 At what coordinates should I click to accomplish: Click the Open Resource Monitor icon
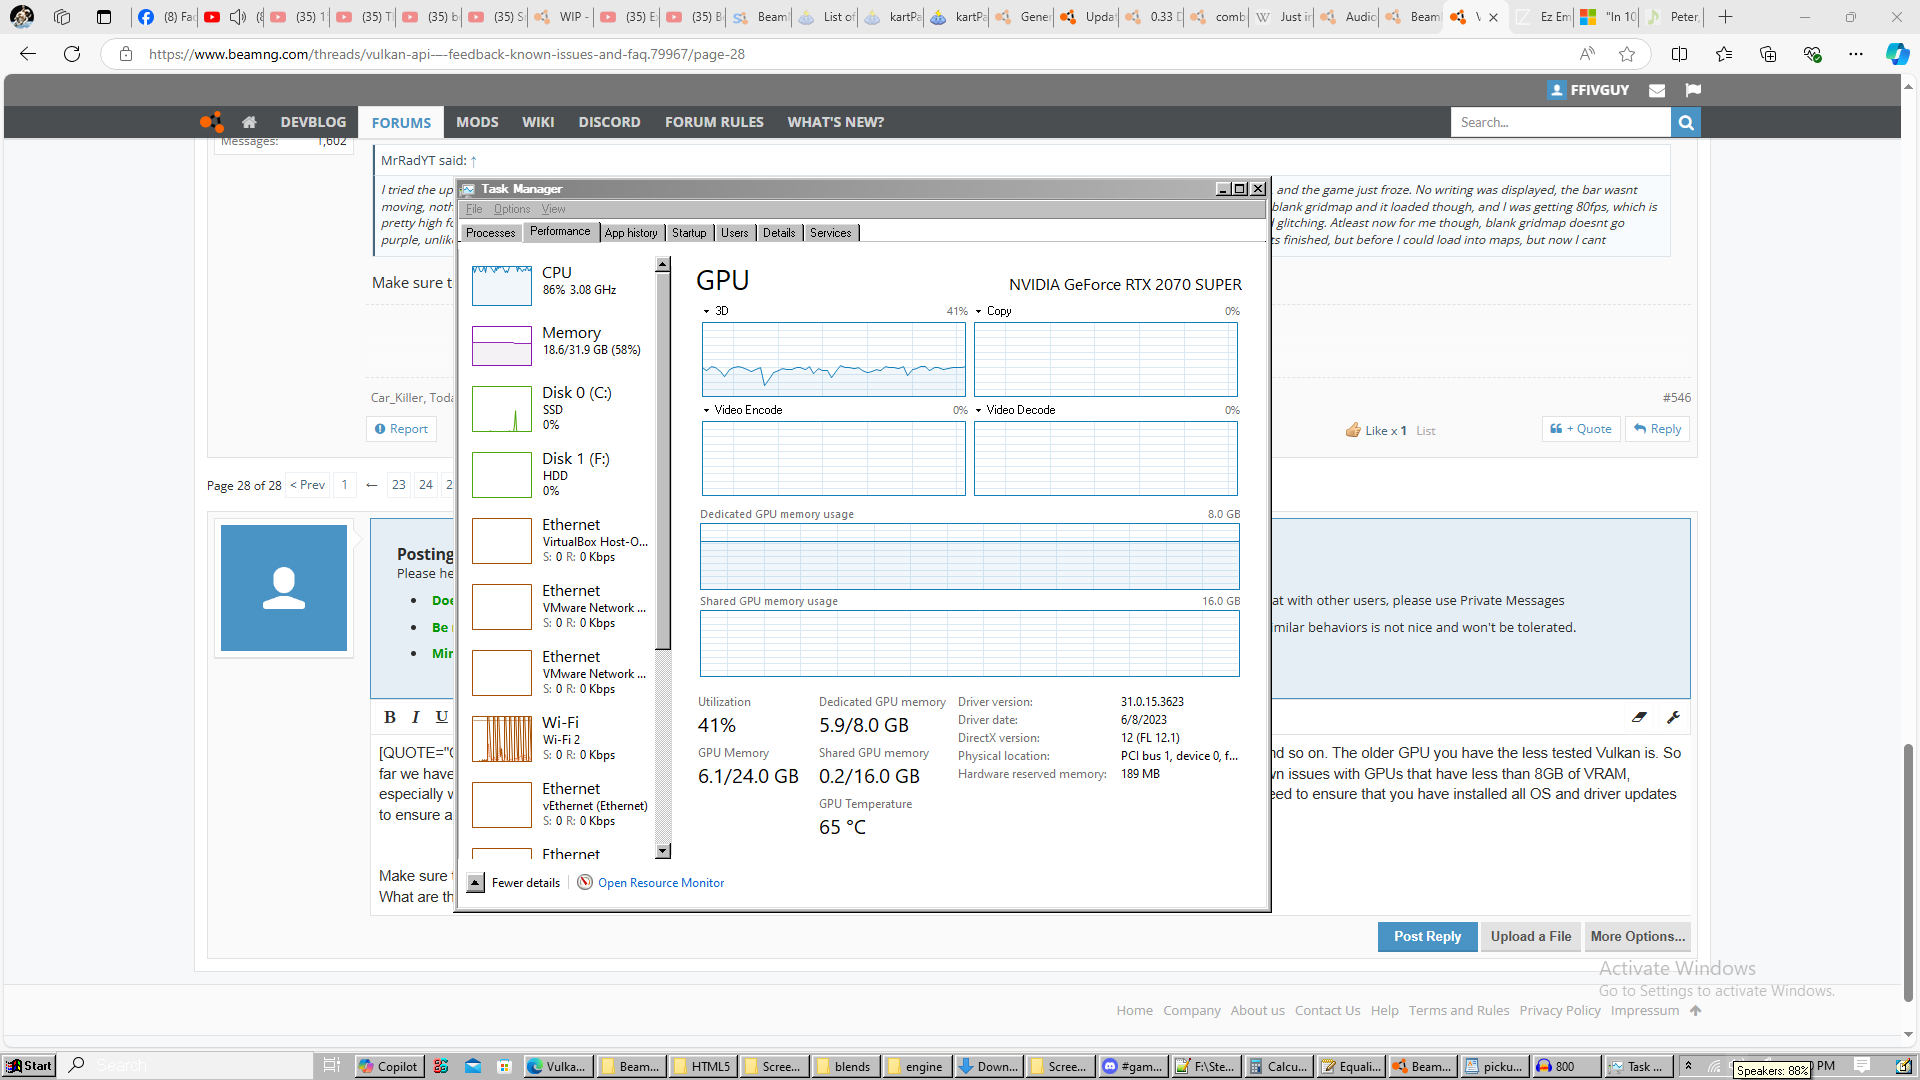tap(585, 882)
